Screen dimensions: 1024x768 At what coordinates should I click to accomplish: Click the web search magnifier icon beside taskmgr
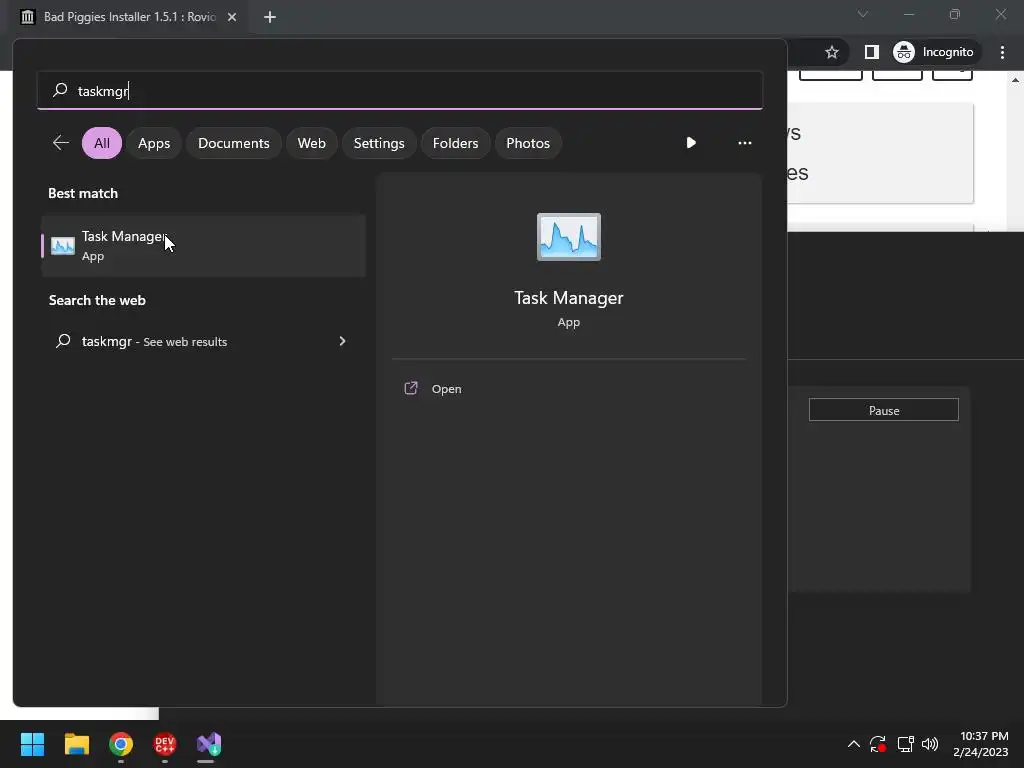click(63, 341)
